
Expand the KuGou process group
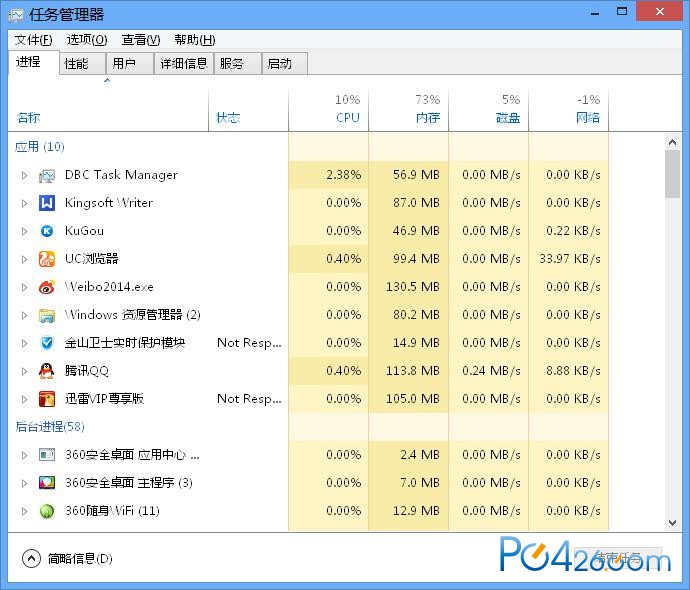coord(25,231)
